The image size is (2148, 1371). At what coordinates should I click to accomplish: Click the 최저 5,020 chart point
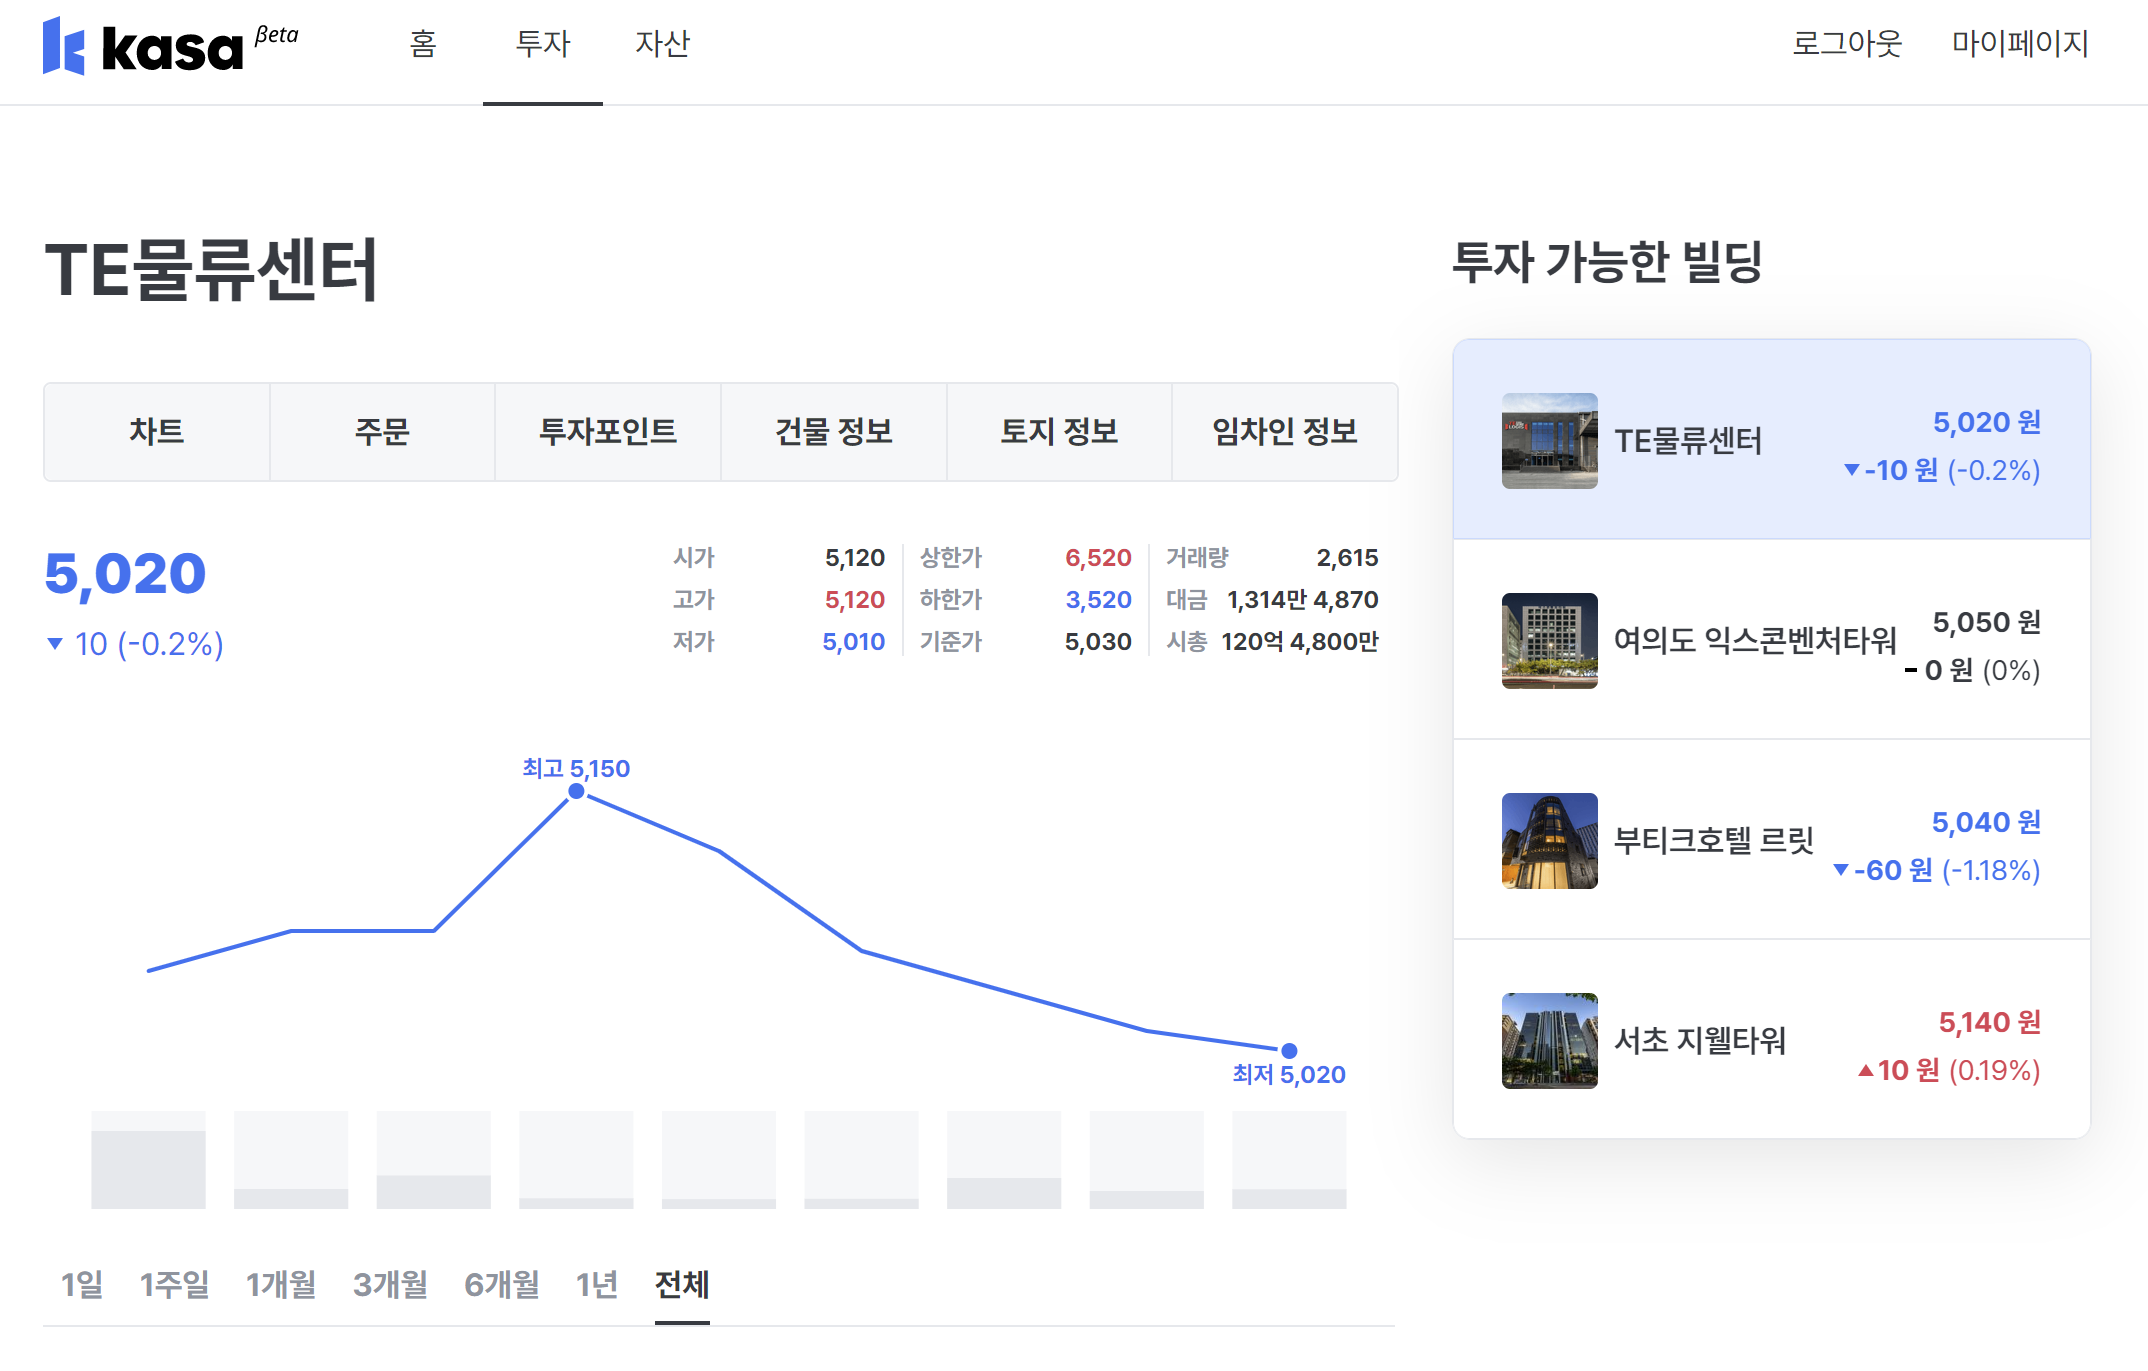pyautogui.click(x=1289, y=1051)
